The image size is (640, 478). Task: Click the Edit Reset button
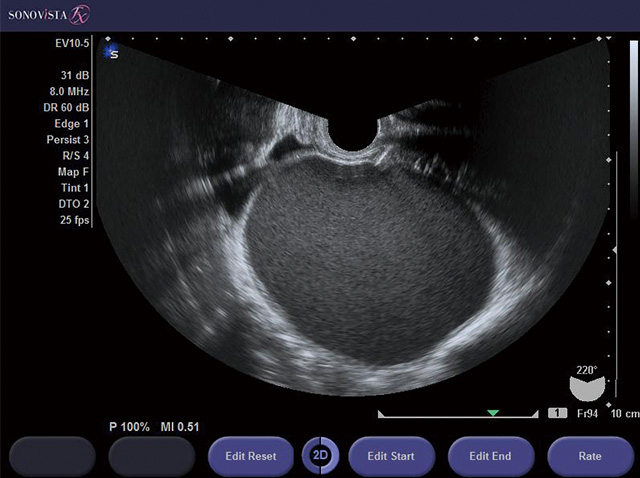click(x=251, y=456)
